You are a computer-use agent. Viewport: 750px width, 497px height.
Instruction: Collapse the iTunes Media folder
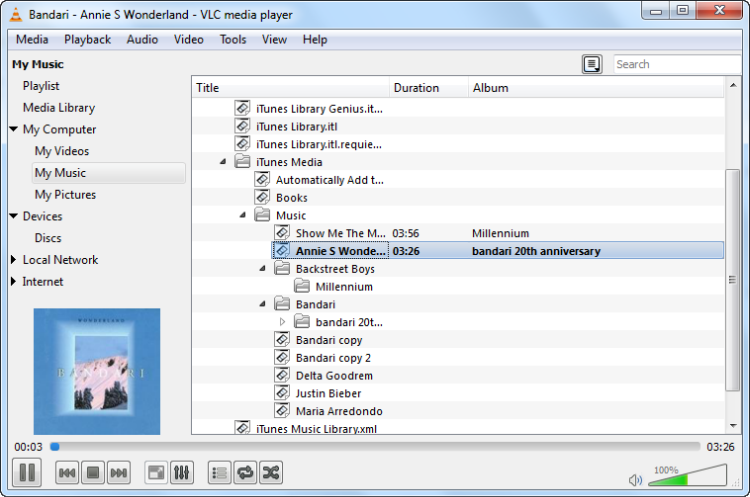click(x=223, y=162)
